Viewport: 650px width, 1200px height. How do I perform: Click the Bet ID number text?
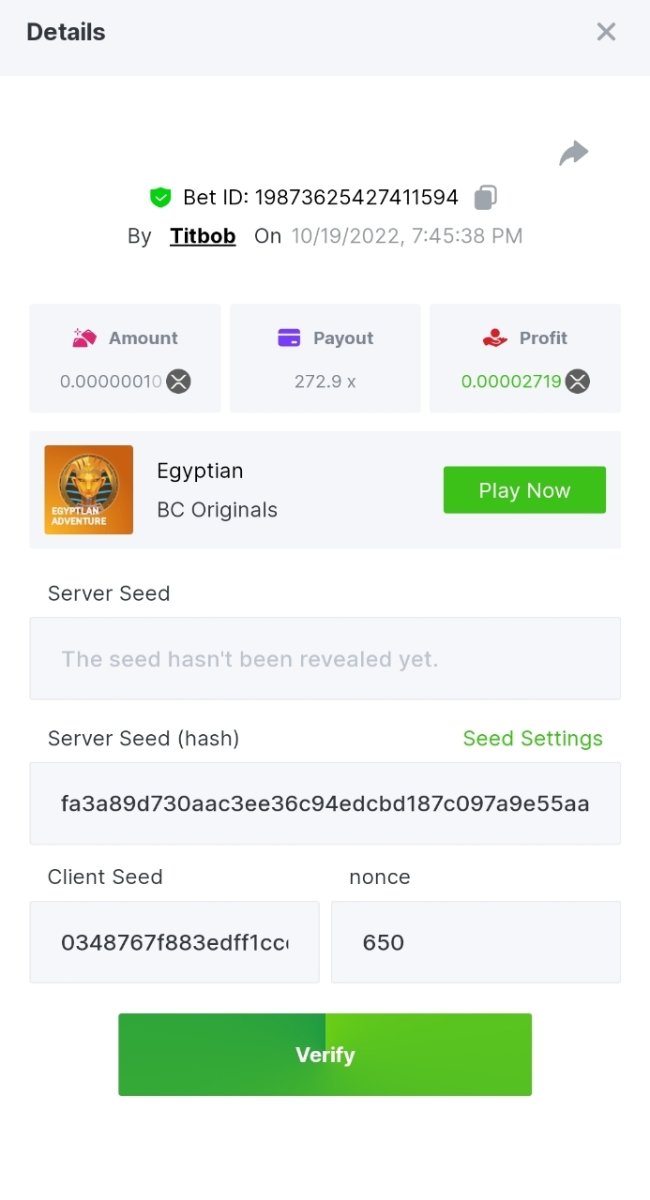(356, 197)
